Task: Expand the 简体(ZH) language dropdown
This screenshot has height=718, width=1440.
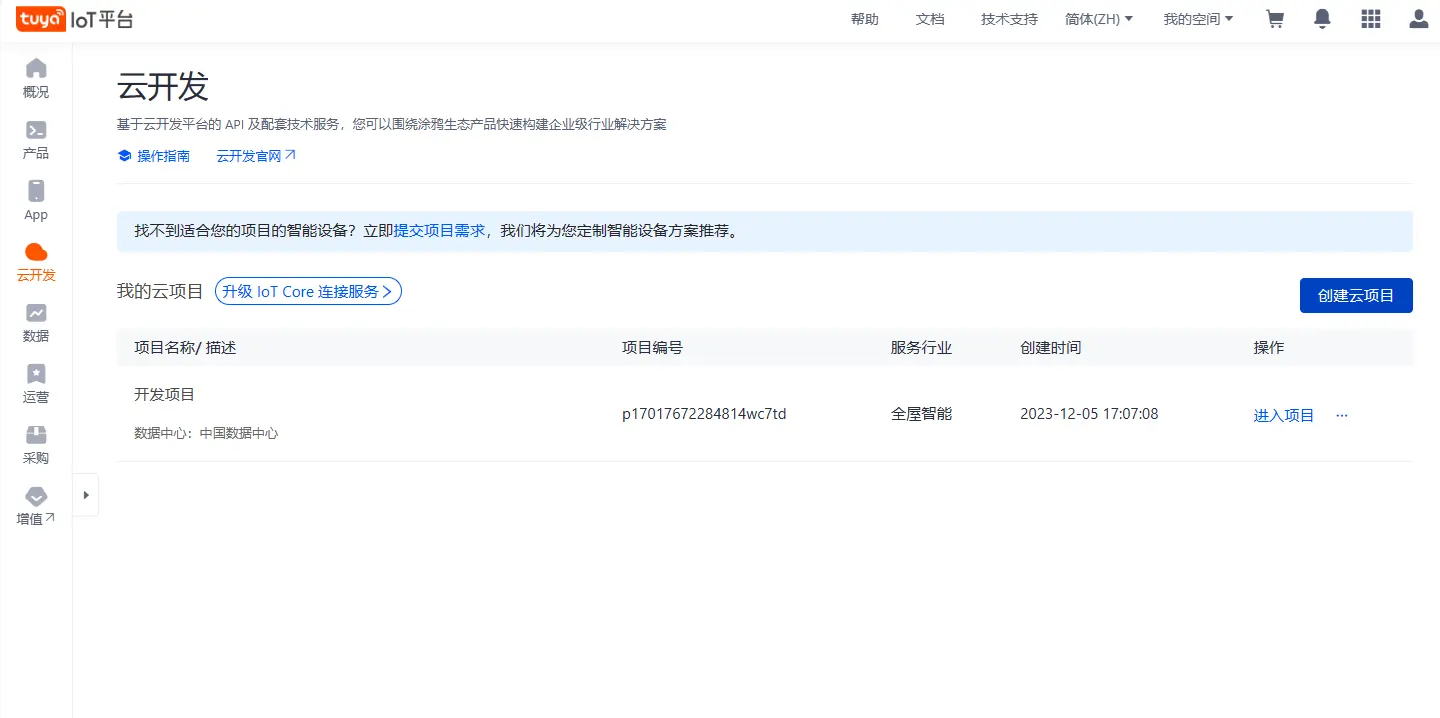Action: [1099, 19]
